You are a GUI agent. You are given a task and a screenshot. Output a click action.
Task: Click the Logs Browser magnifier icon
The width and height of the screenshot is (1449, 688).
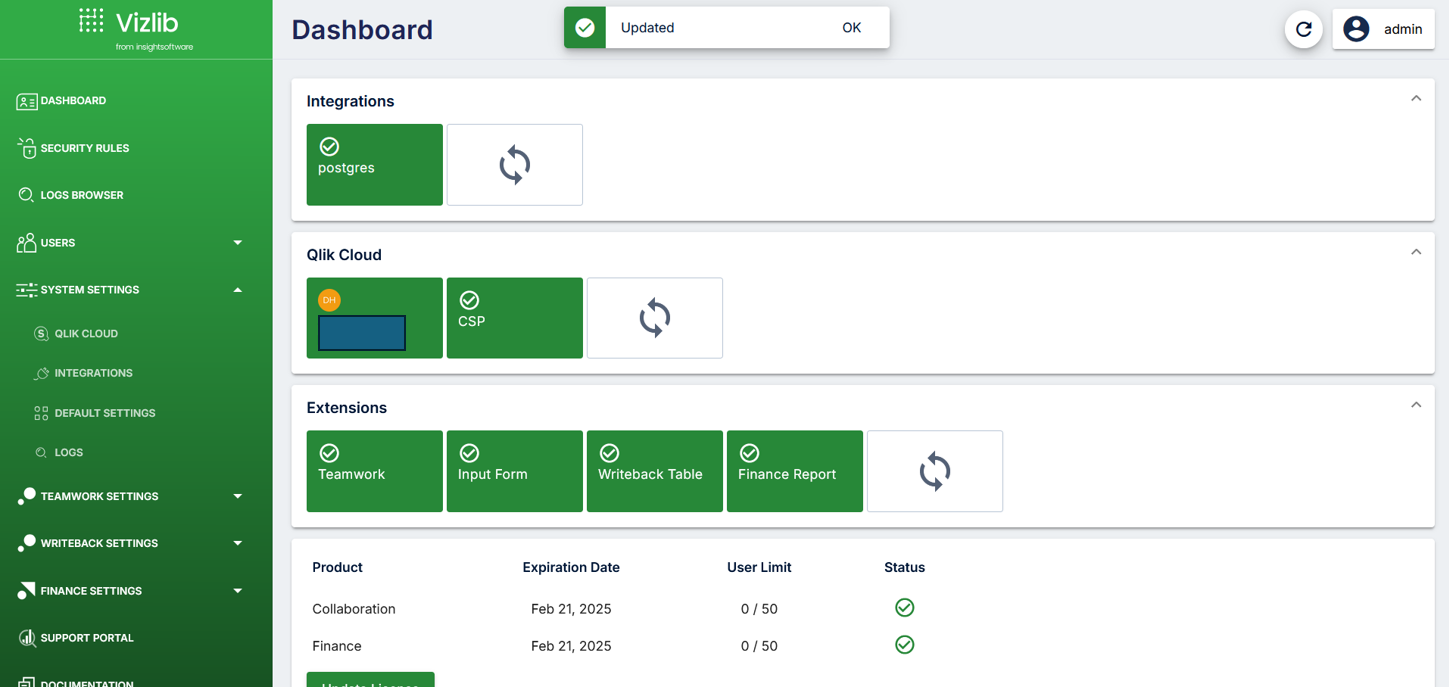click(x=27, y=195)
